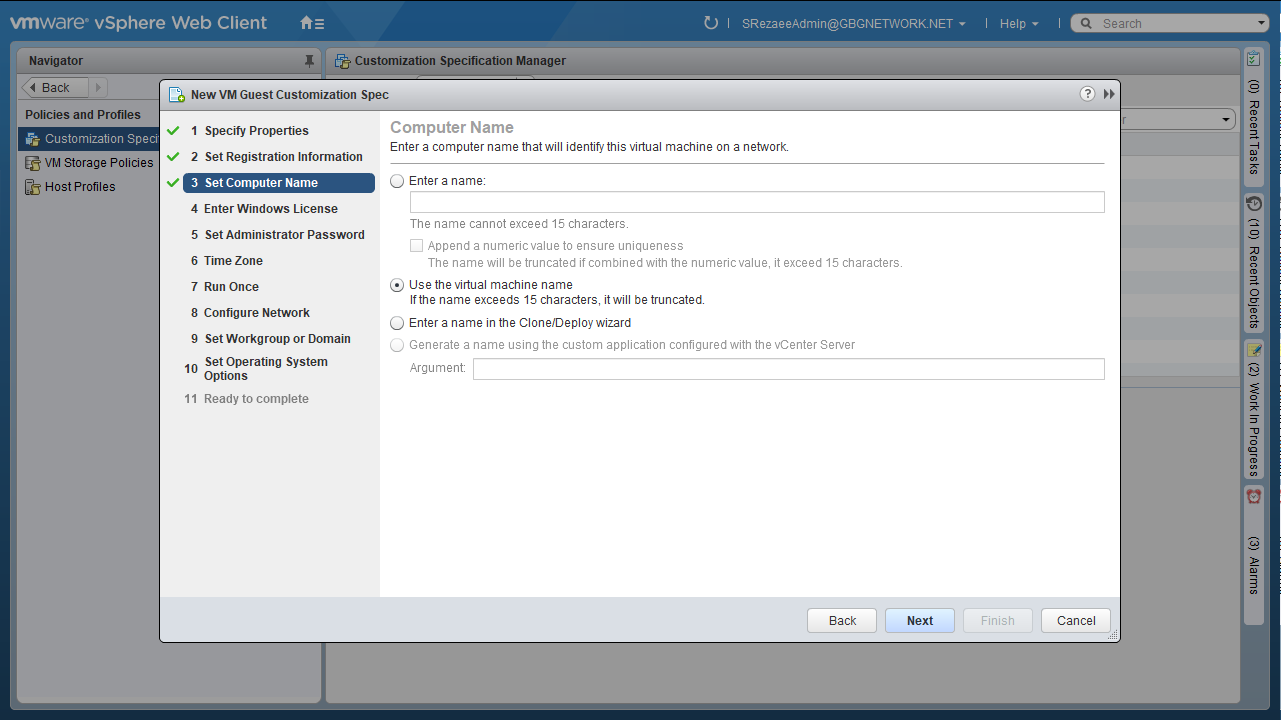Click the double-arrow minimize icon in dialog header
Viewport: 1281px width, 720px height.
1109,94
